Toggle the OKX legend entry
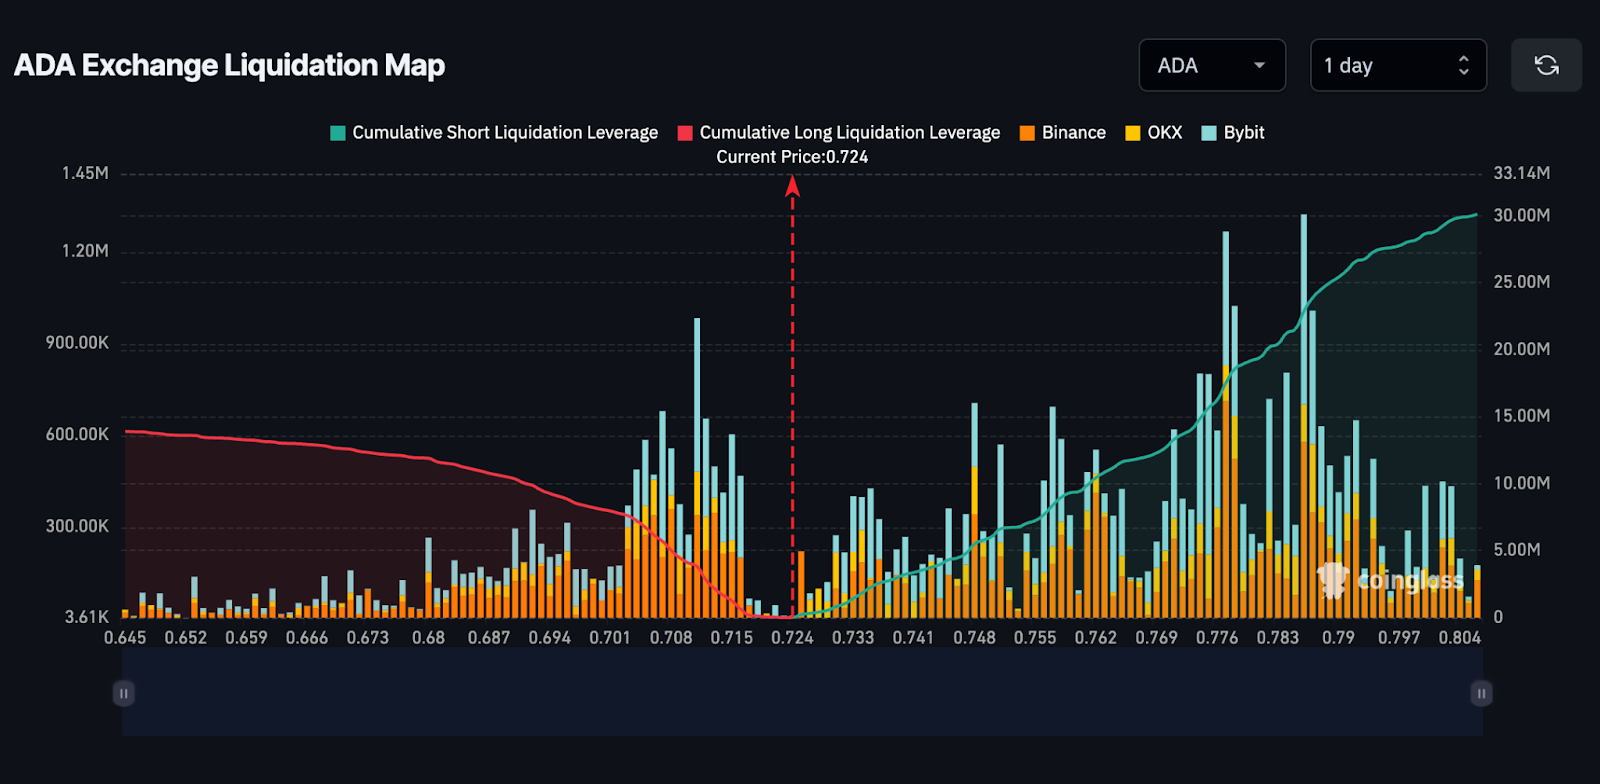The width and height of the screenshot is (1600, 784). tap(1153, 133)
